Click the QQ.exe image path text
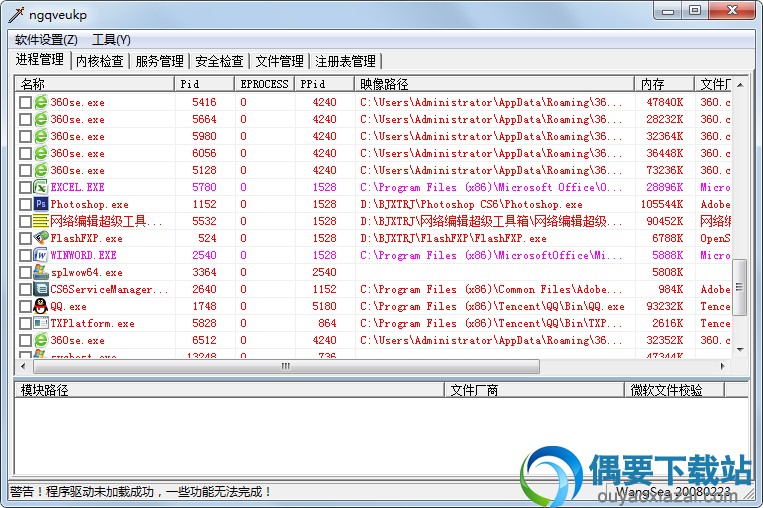 point(492,307)
